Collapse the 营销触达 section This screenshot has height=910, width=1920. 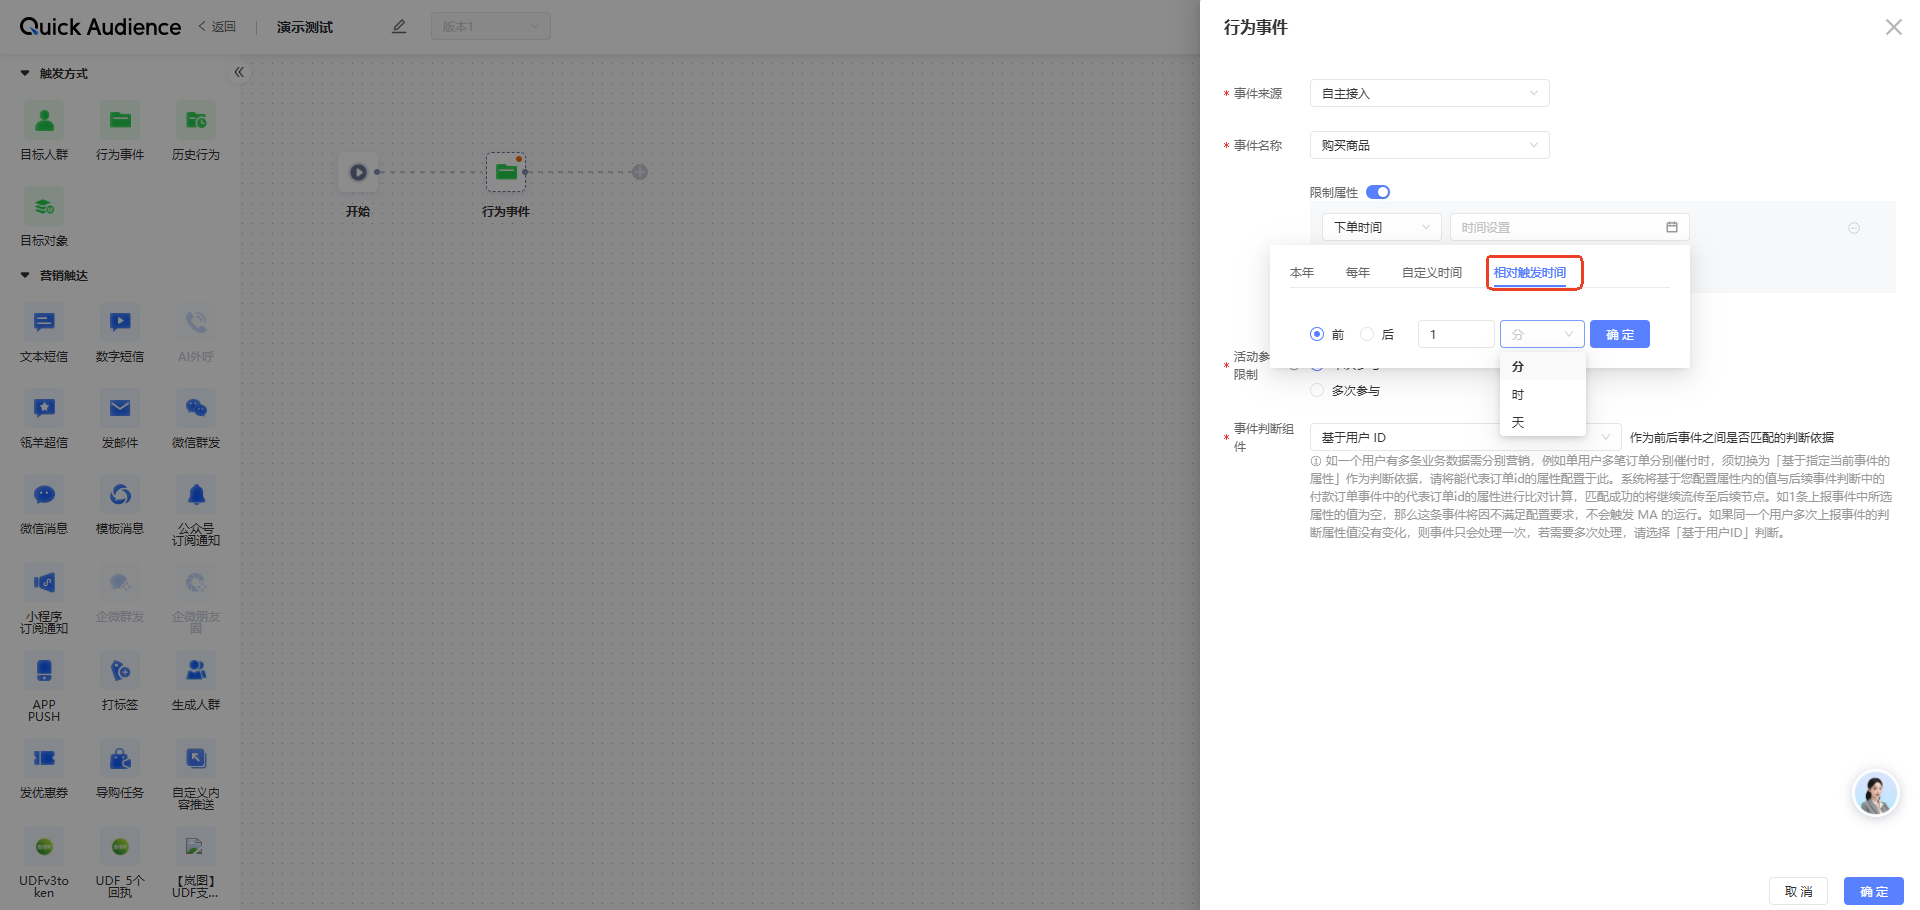(x=25, y=275)
